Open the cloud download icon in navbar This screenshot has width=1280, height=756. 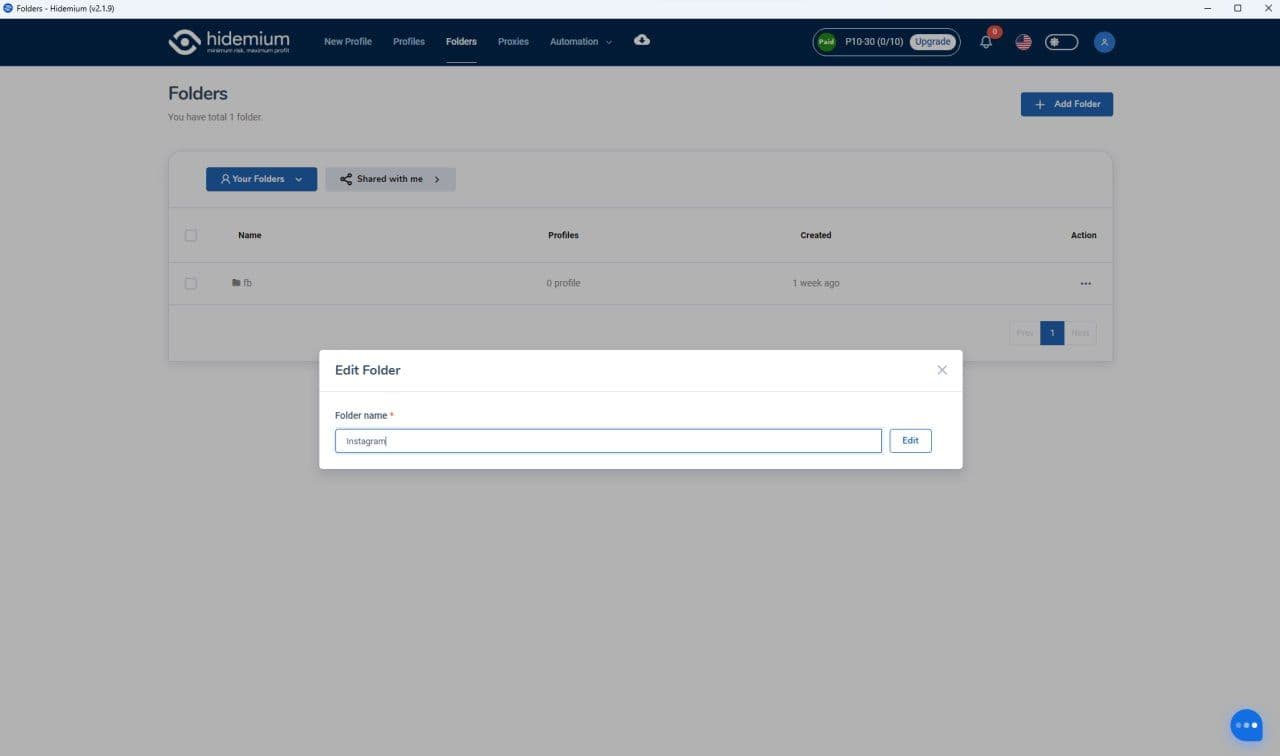(x=642, y=40)
